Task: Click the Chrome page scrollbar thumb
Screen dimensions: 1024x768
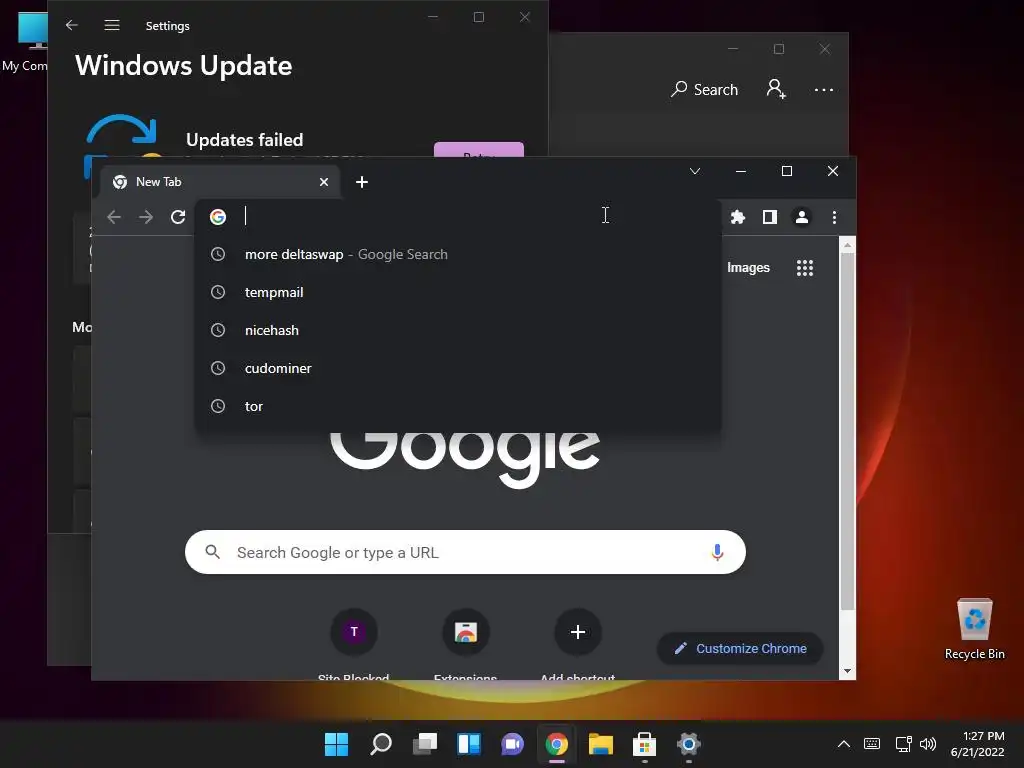Action: (847, 431)
